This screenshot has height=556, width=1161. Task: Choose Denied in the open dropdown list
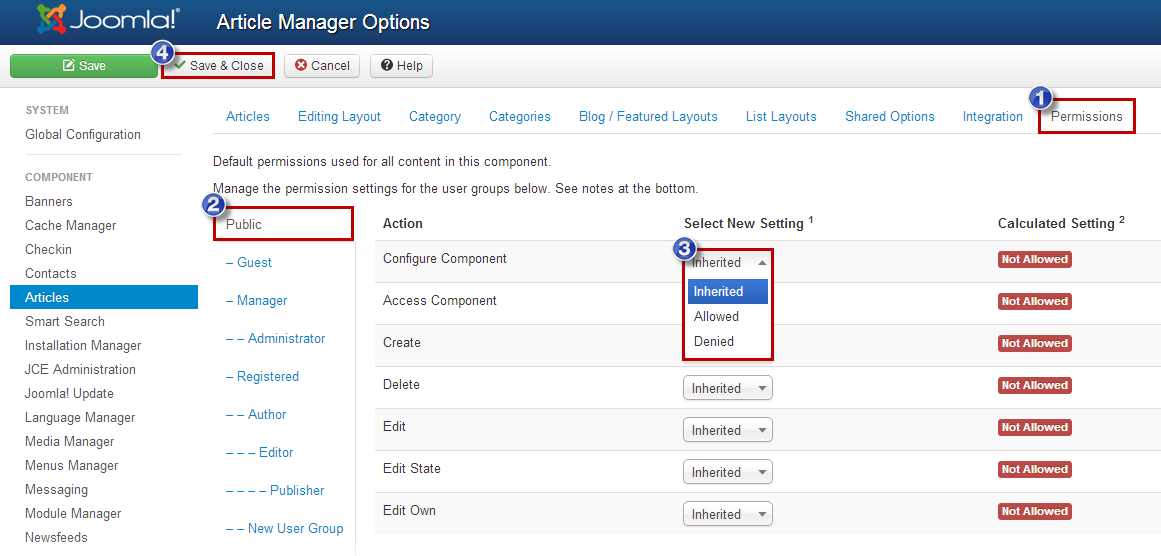pos(728,341)
